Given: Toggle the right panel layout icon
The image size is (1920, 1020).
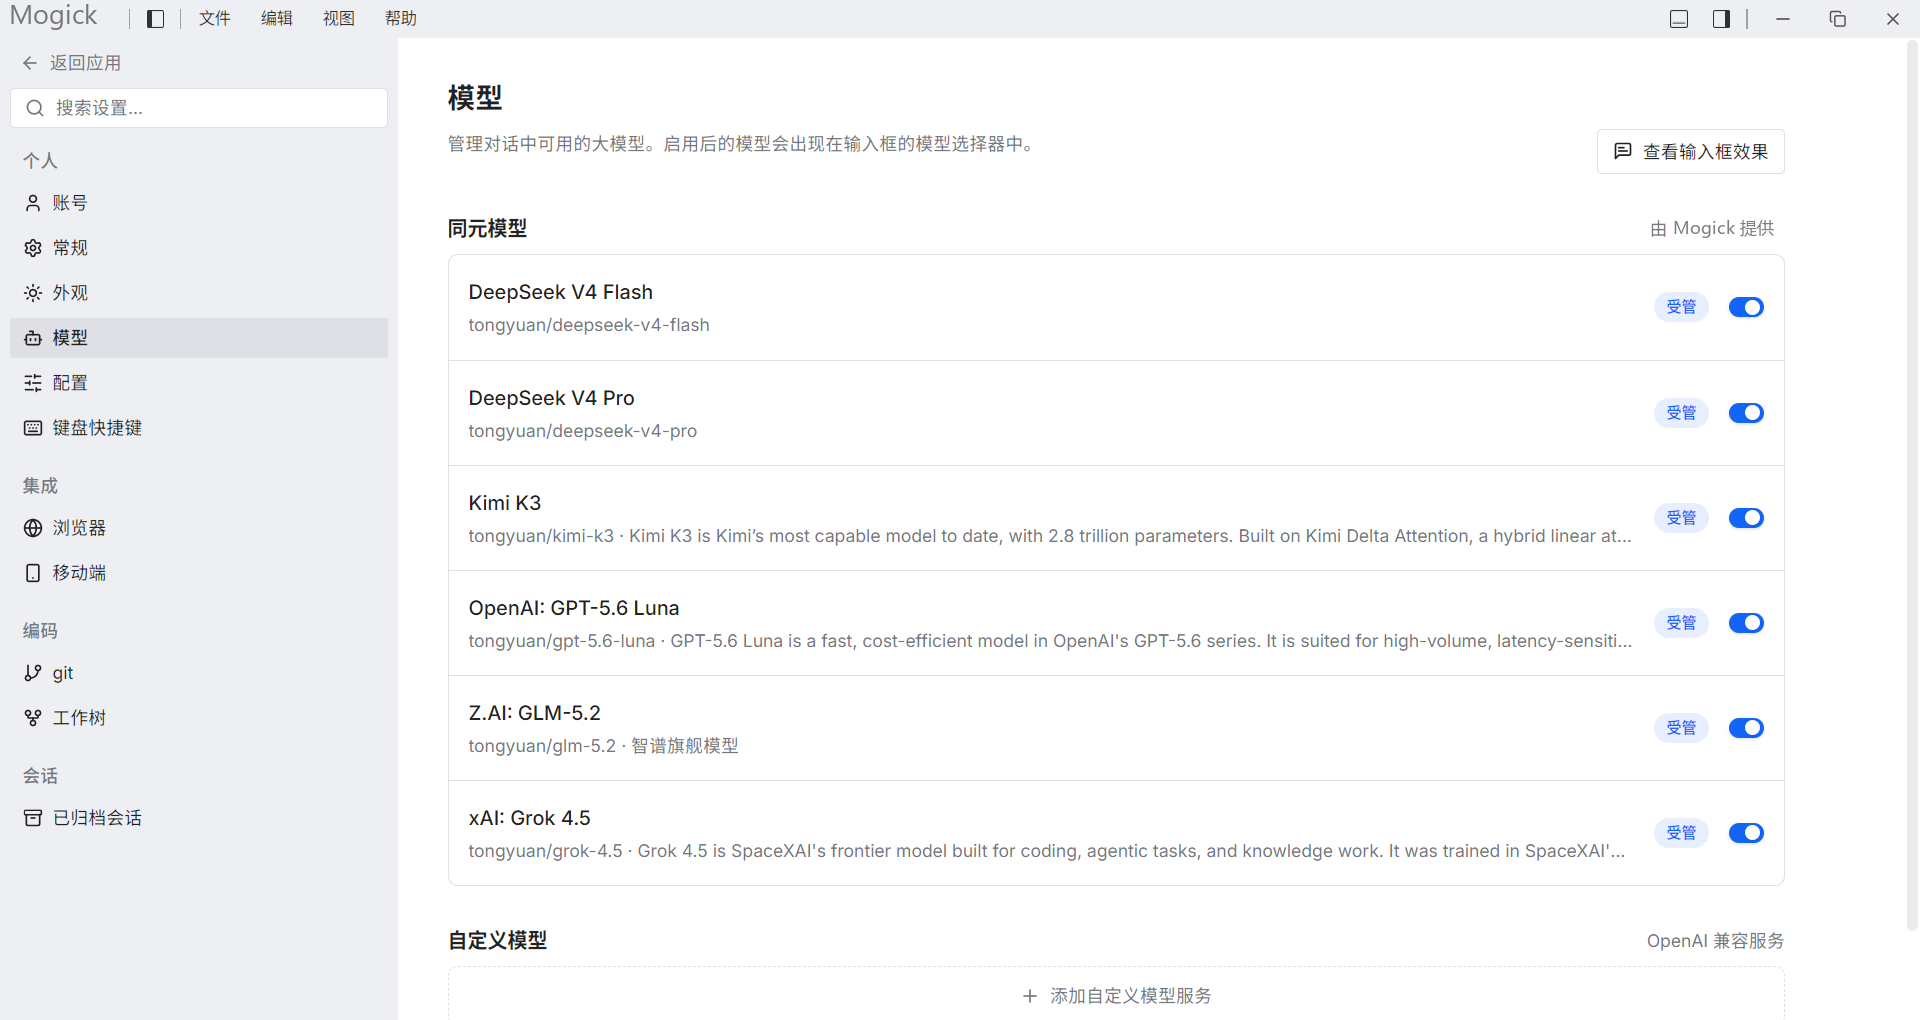Looking at the screenshot, I should pyautogui.click(x=1721, y=19).
